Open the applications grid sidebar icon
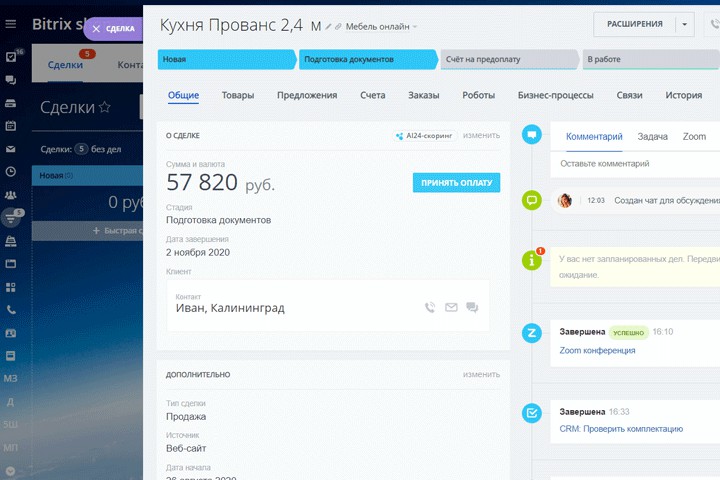720x480 pixels. point(11,287)
